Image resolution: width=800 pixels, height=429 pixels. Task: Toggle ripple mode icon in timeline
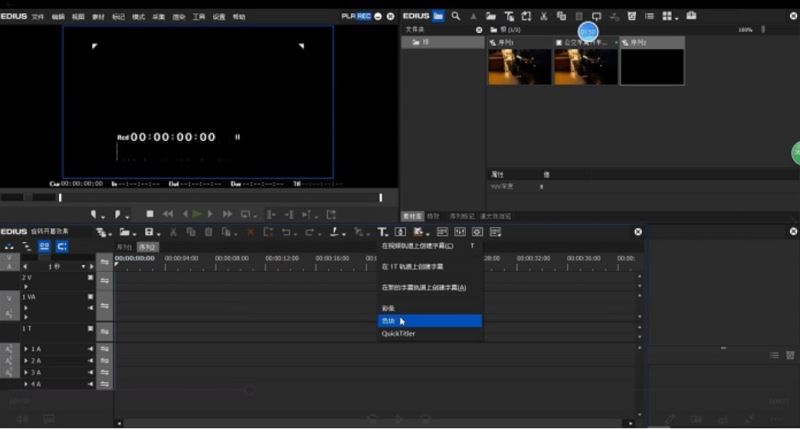point(27,247)
